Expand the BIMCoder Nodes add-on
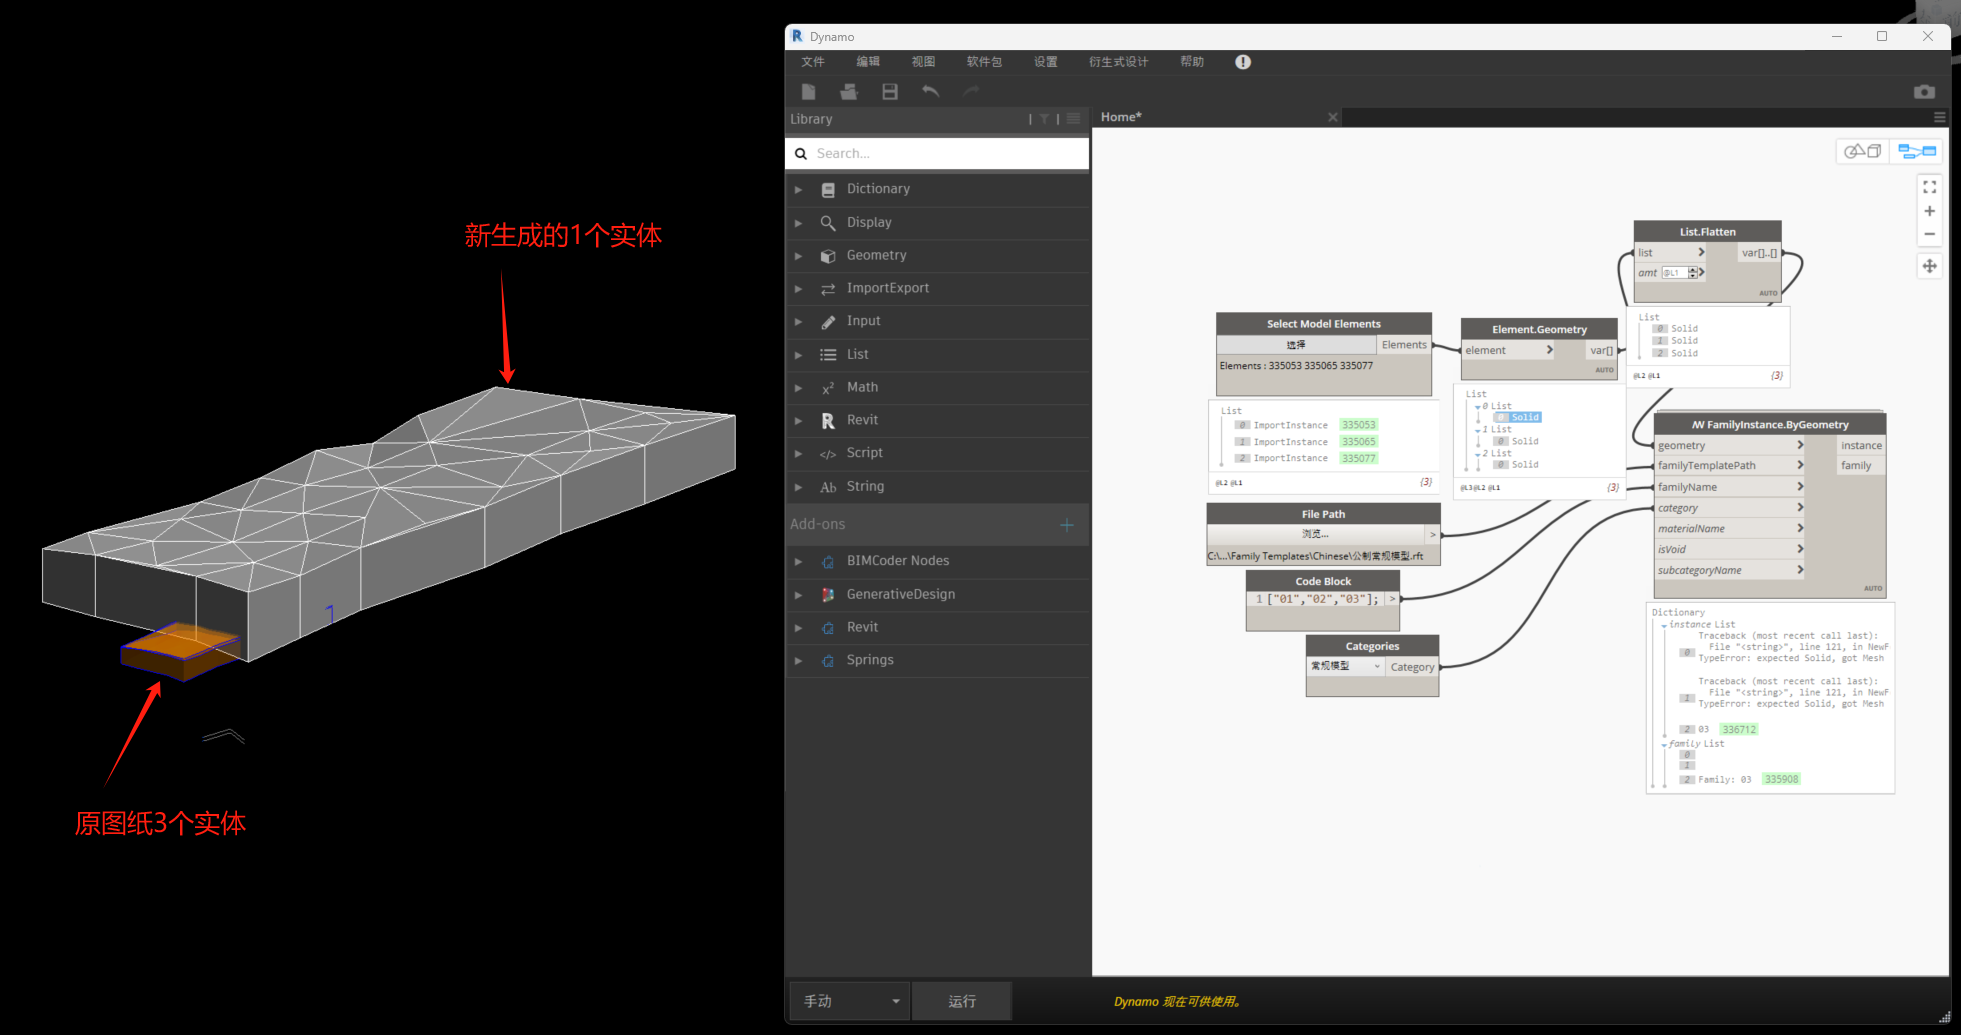 [x=897, y=561]
